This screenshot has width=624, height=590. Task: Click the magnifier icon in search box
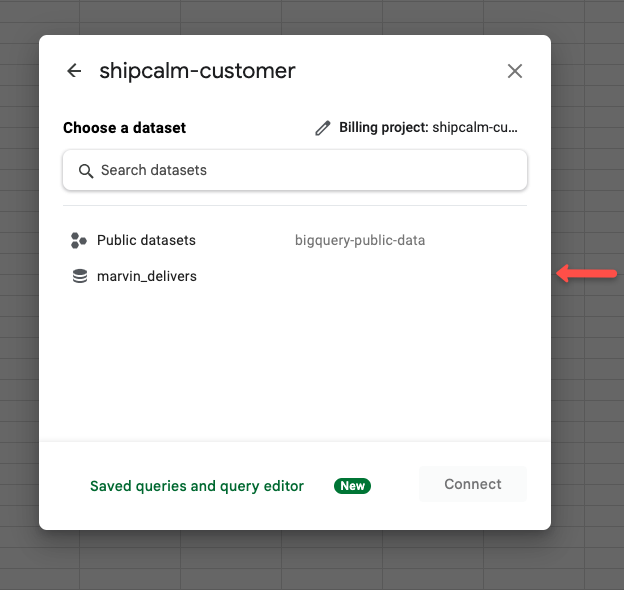86,171
